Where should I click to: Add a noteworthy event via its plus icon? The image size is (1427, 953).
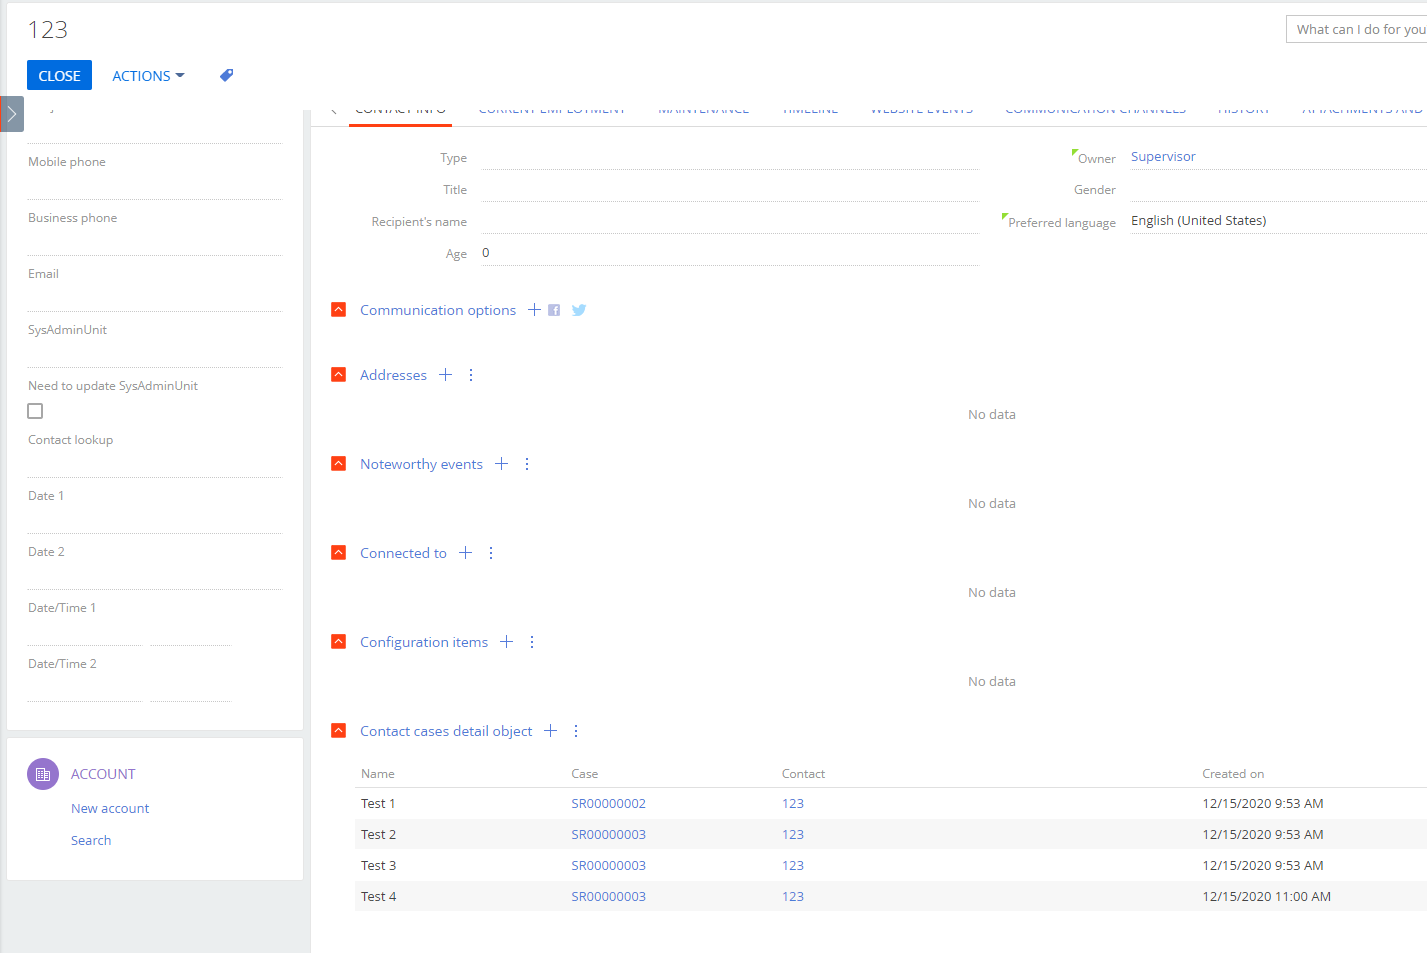[501, 463]
